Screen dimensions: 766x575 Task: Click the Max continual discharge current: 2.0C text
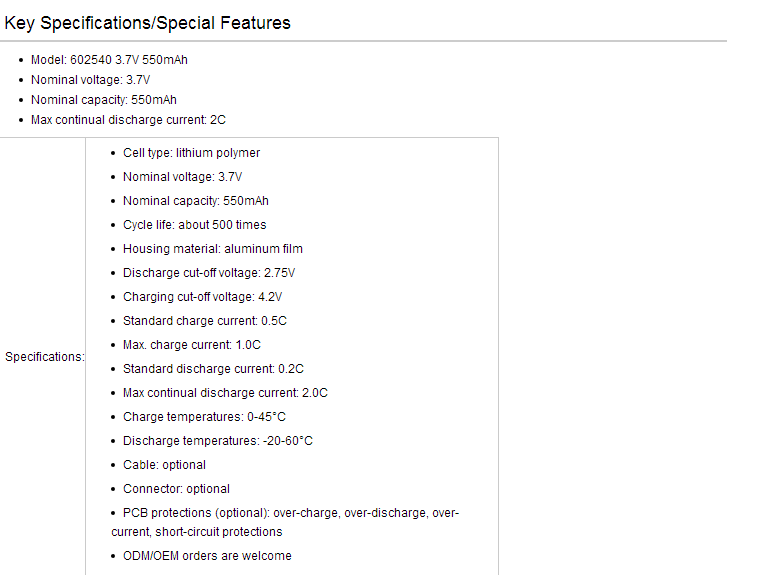pos(225,392)
